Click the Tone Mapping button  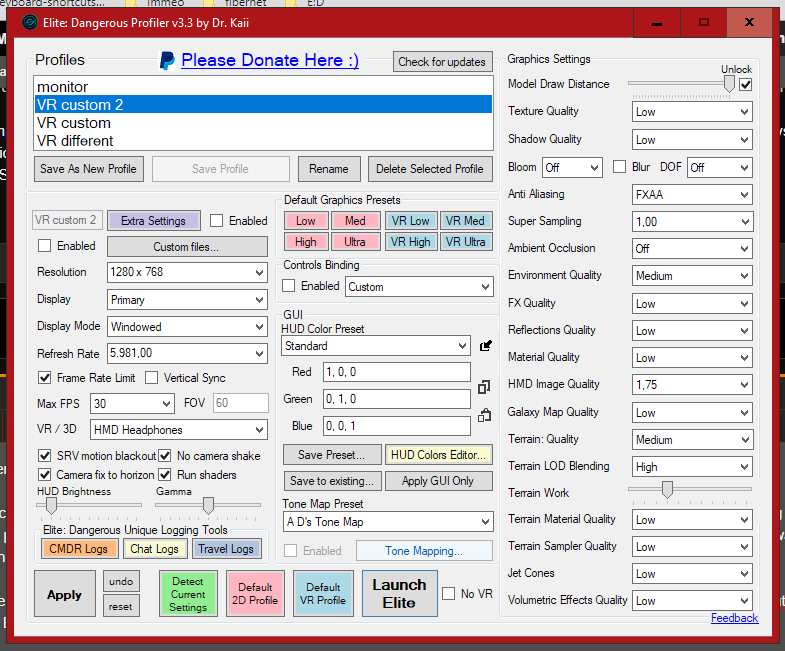[x=424, y=551]
